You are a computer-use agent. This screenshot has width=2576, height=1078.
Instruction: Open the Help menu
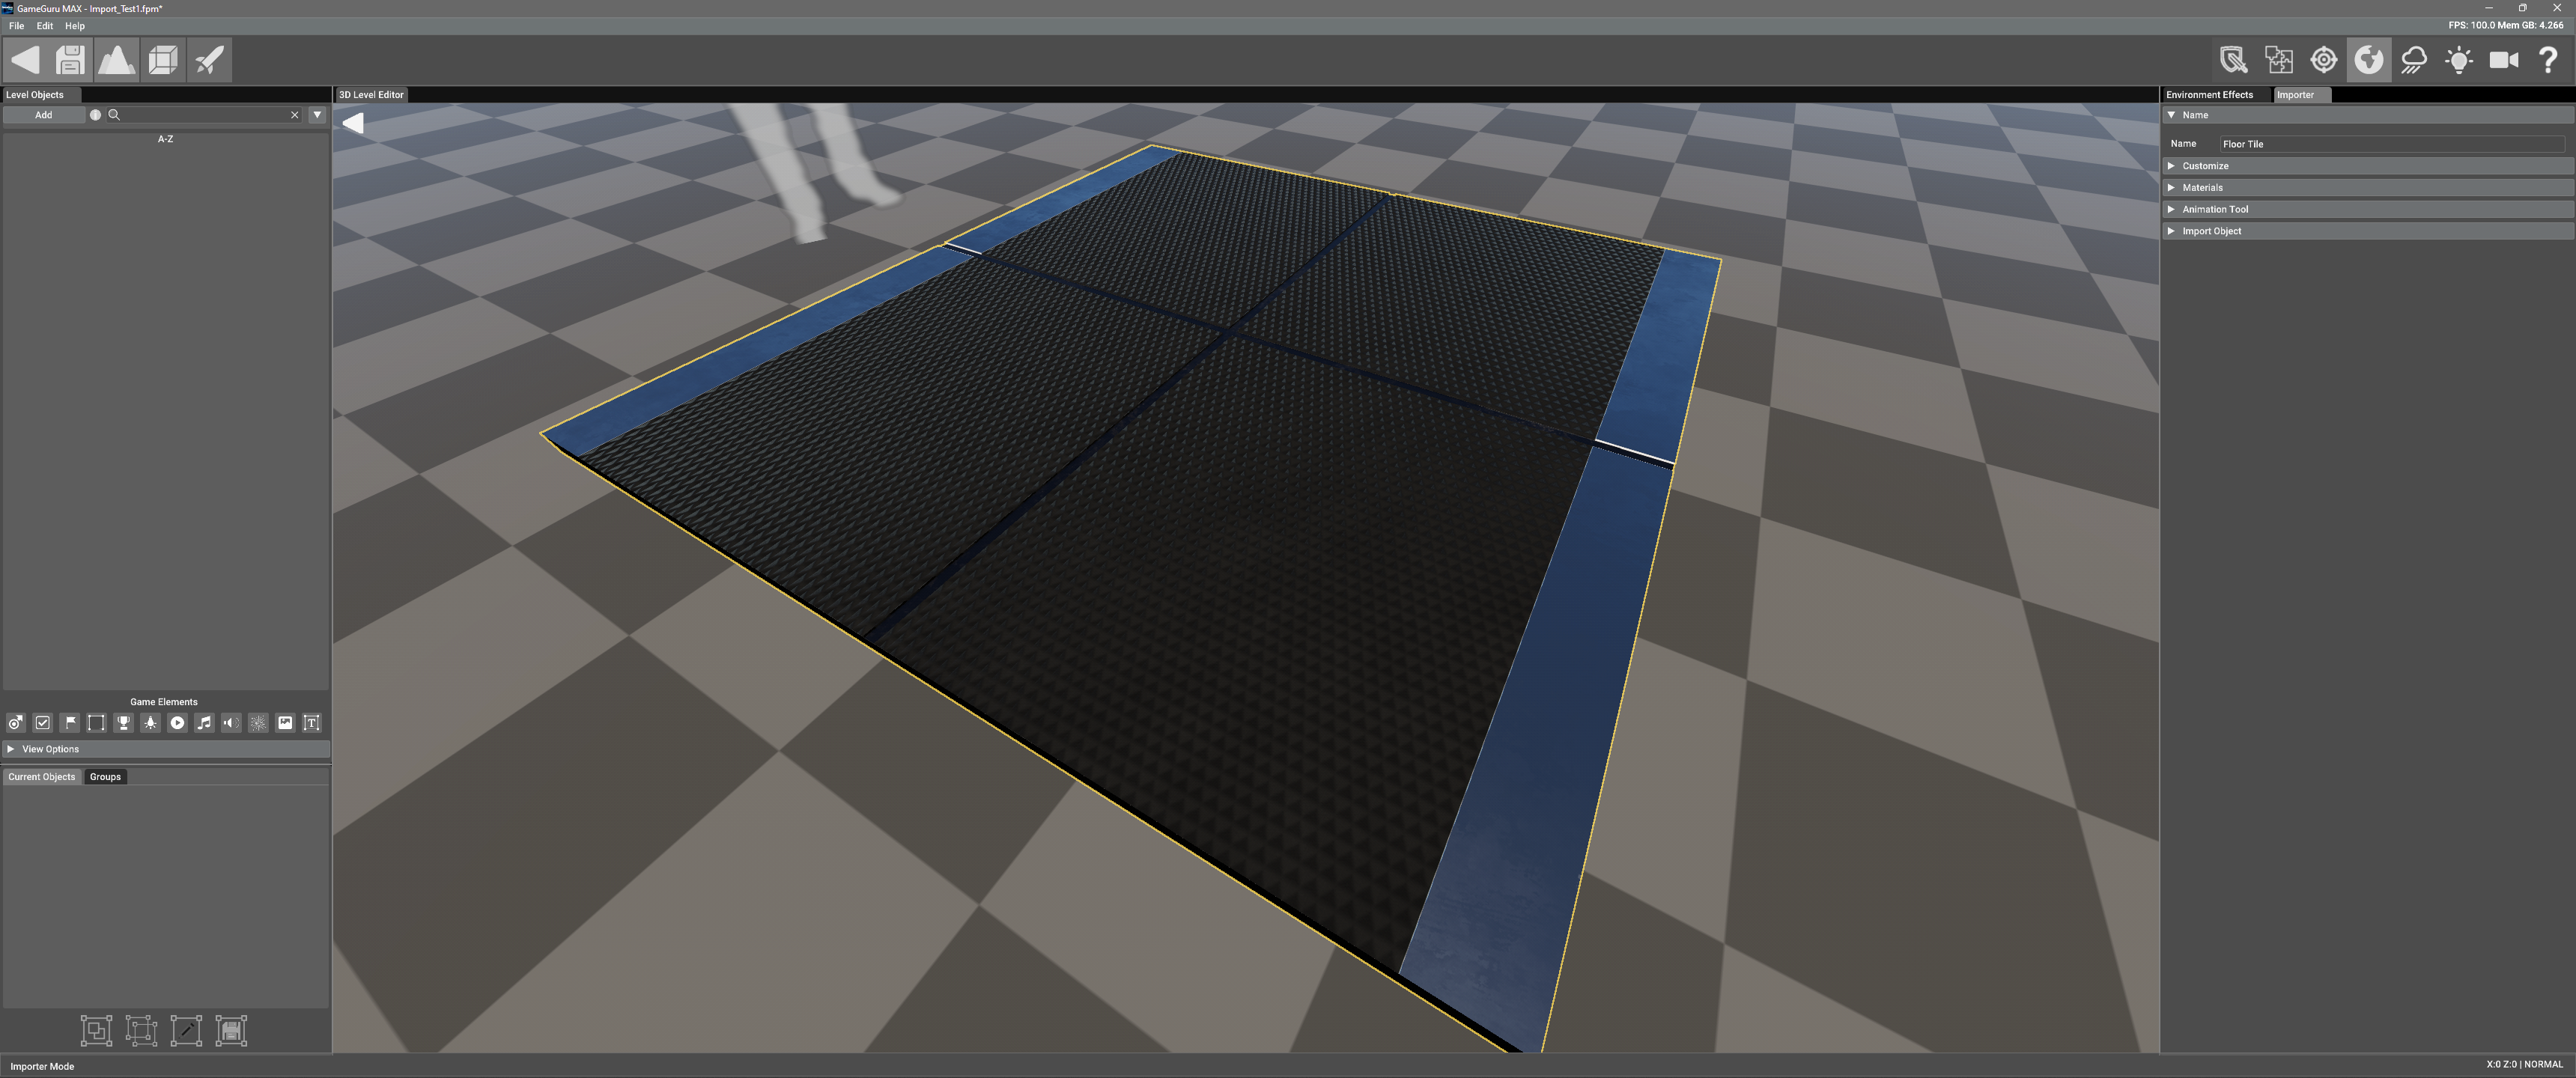pos(75,26)
